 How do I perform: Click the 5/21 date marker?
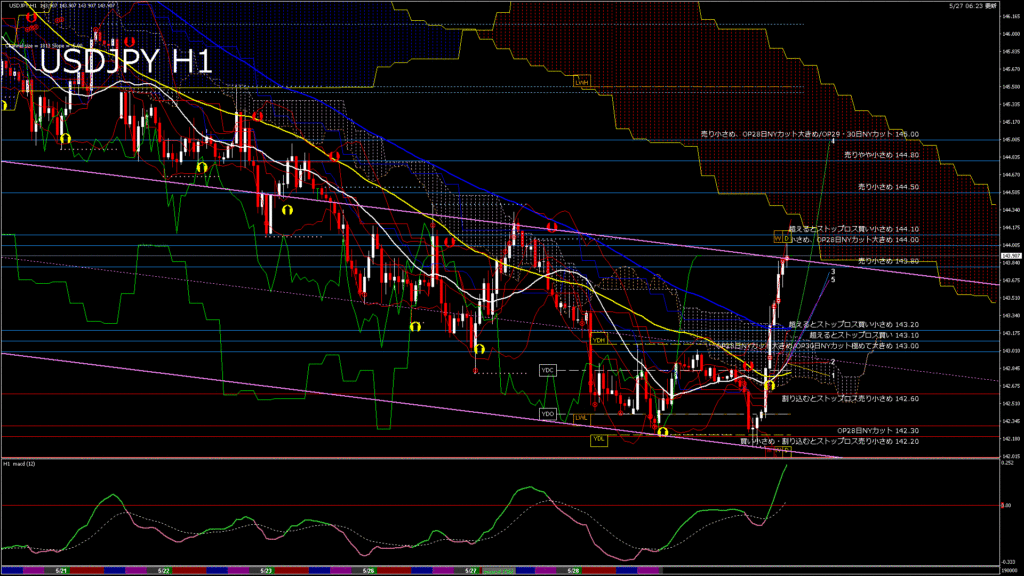pyautogui.click(x=61, y=571)
